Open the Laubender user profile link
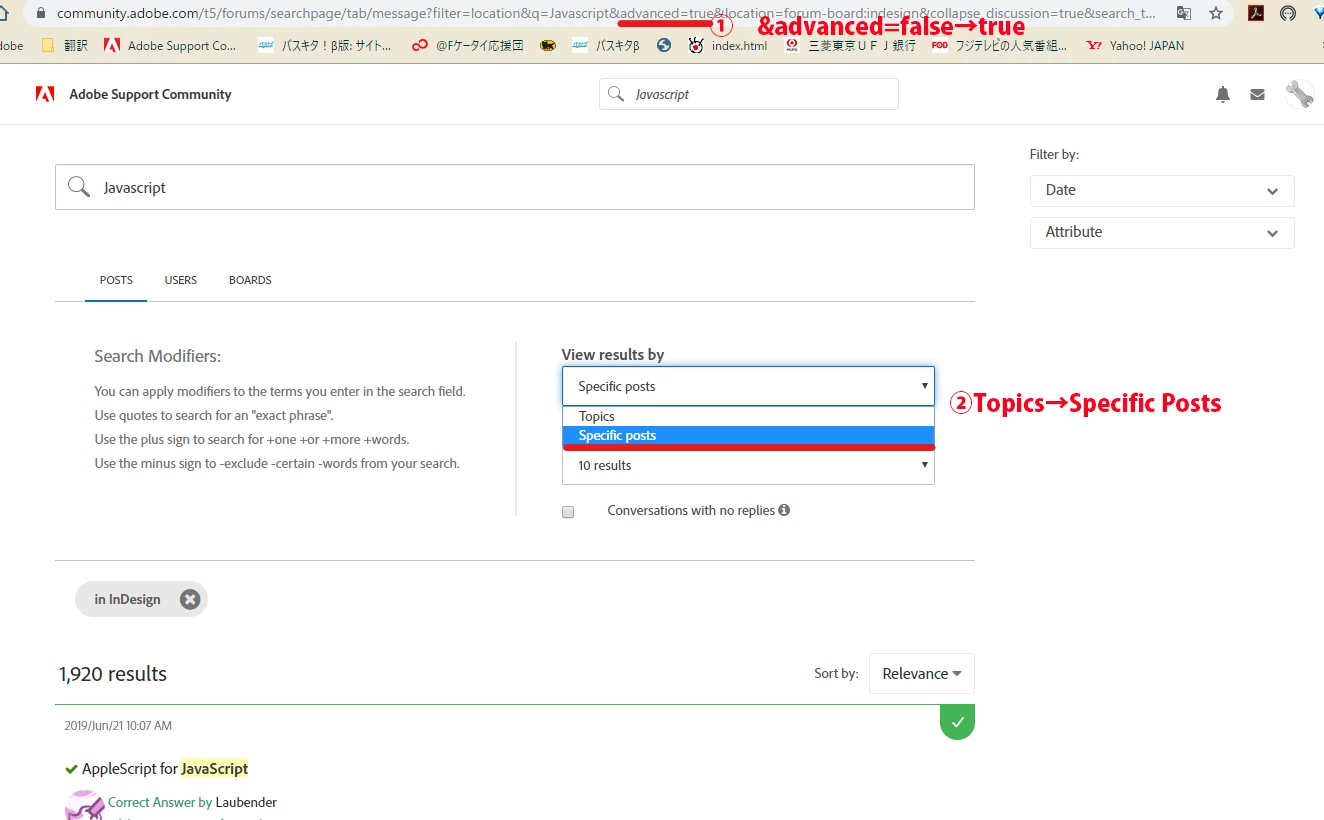 click(246, 802)
